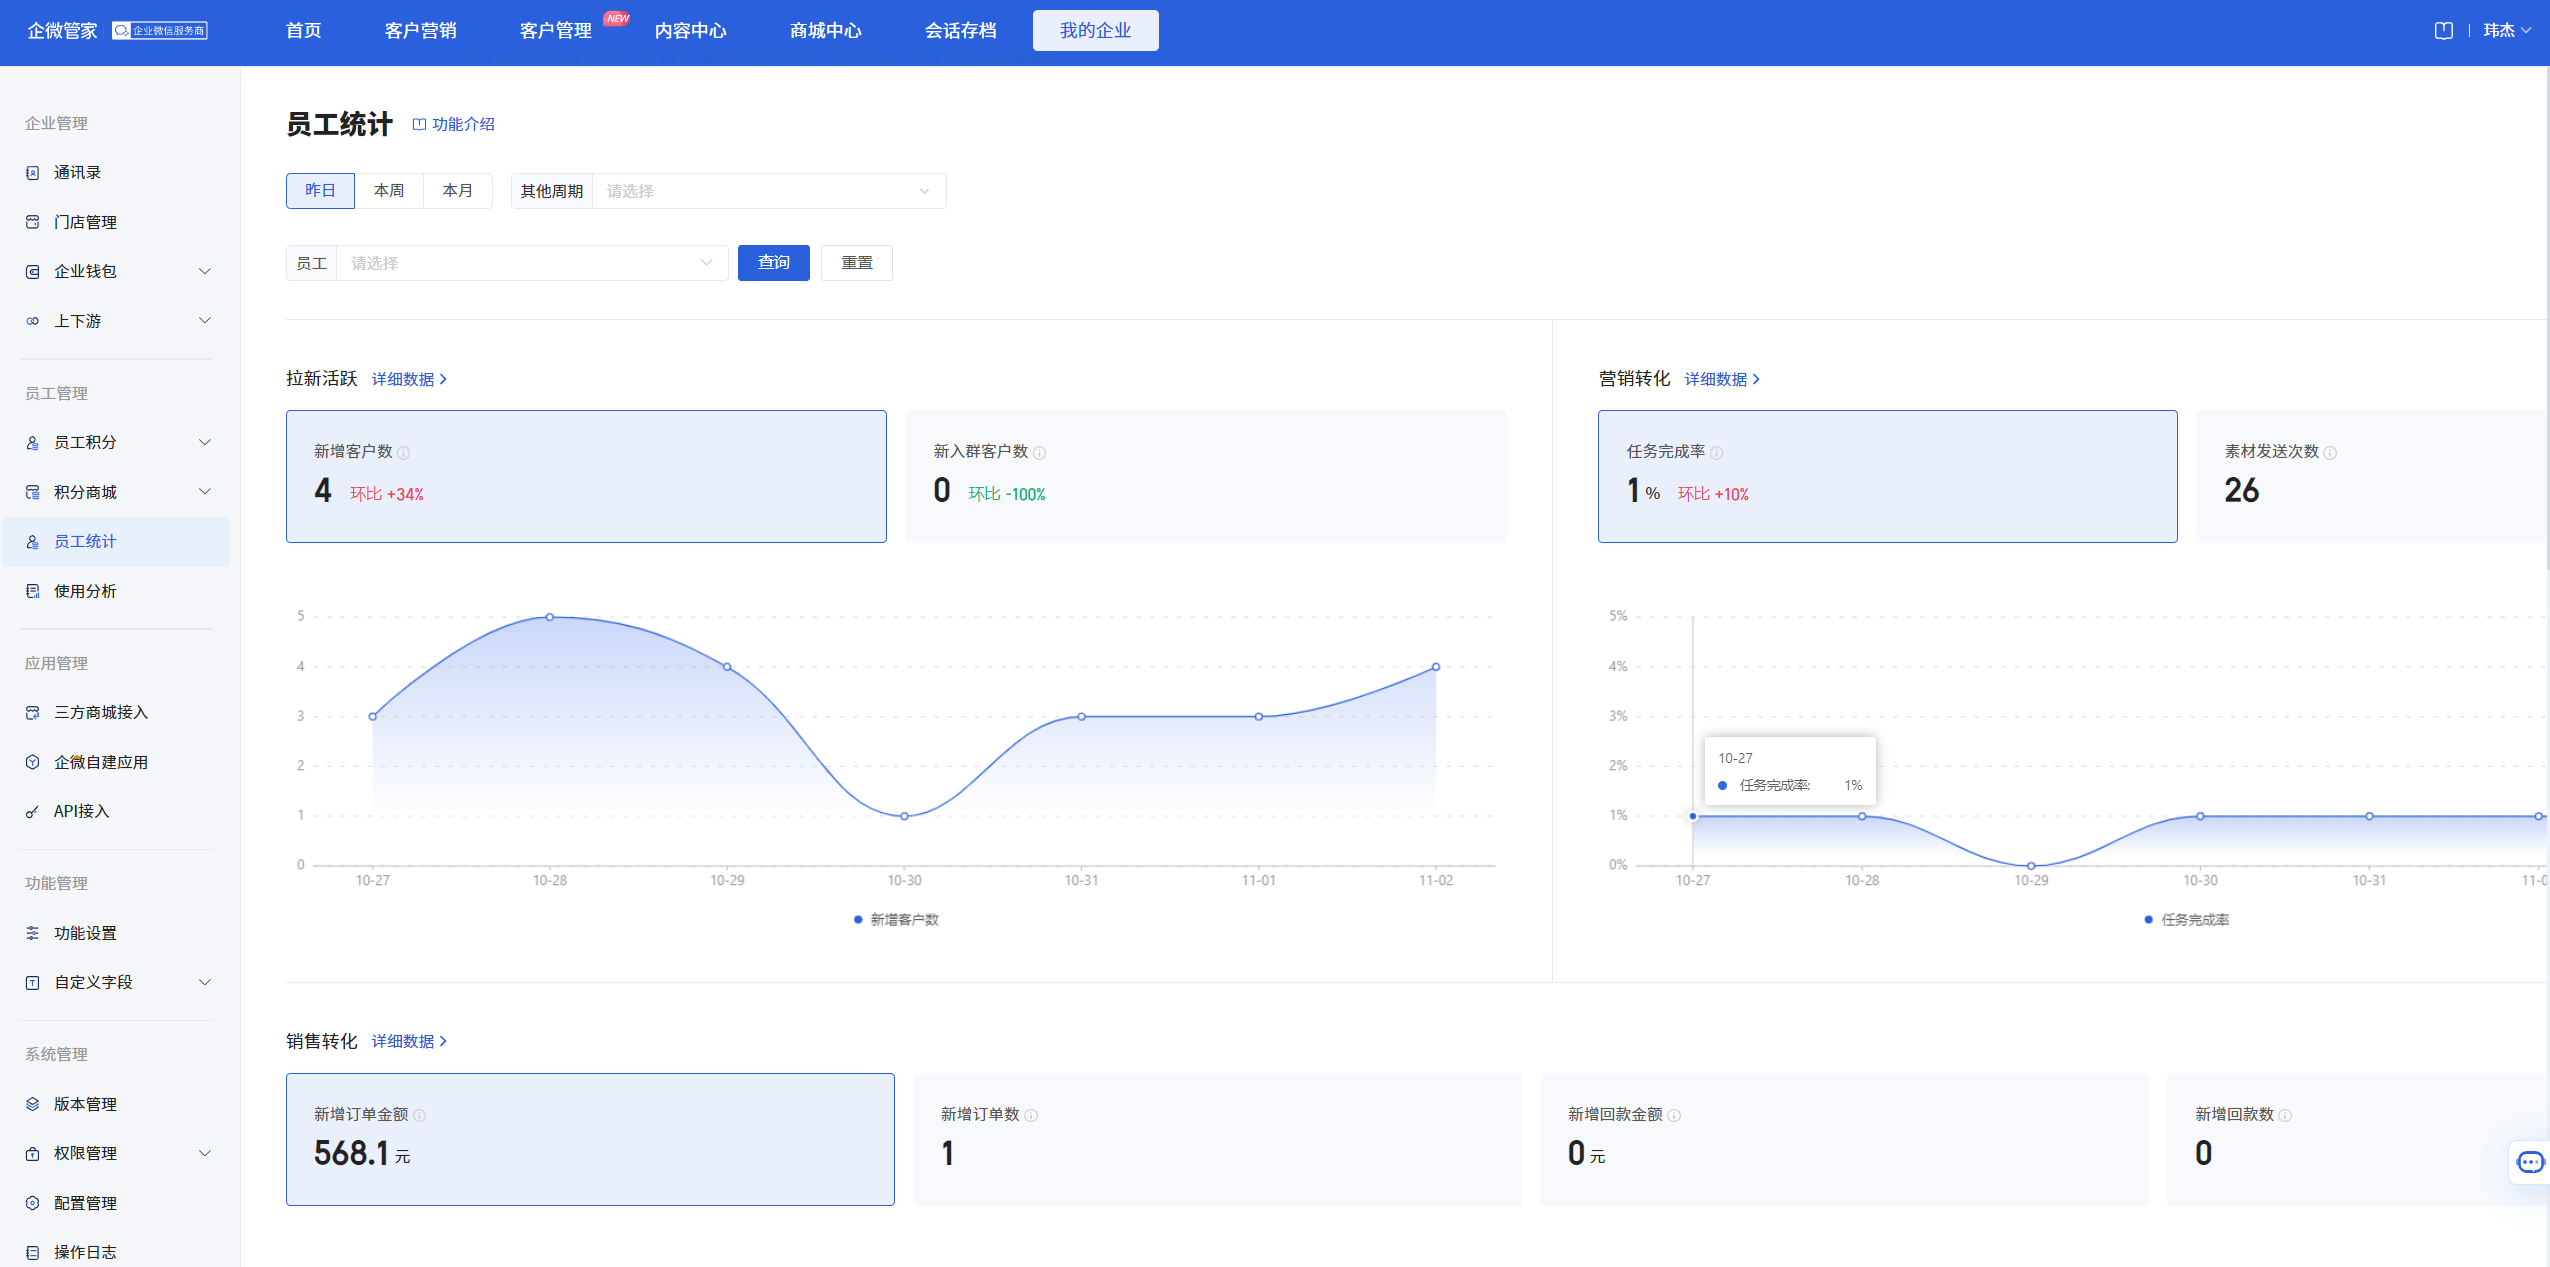
Task: Select 员工统计 in the sidebar
Action: pyautogui.click(x=116, y=542)
